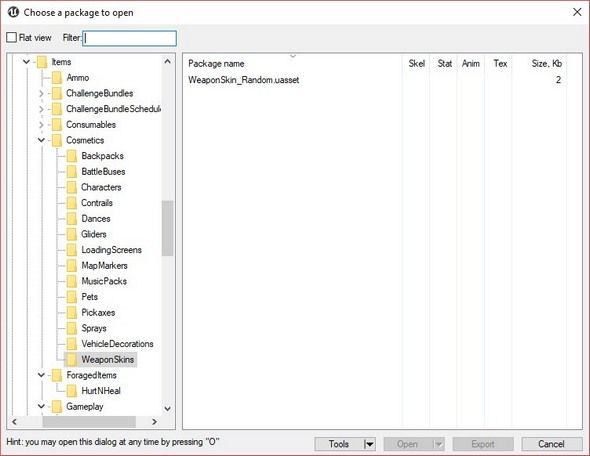Focus the Filter text field
The width and height of the screenshot is (590, 456).
coord(129,38)
